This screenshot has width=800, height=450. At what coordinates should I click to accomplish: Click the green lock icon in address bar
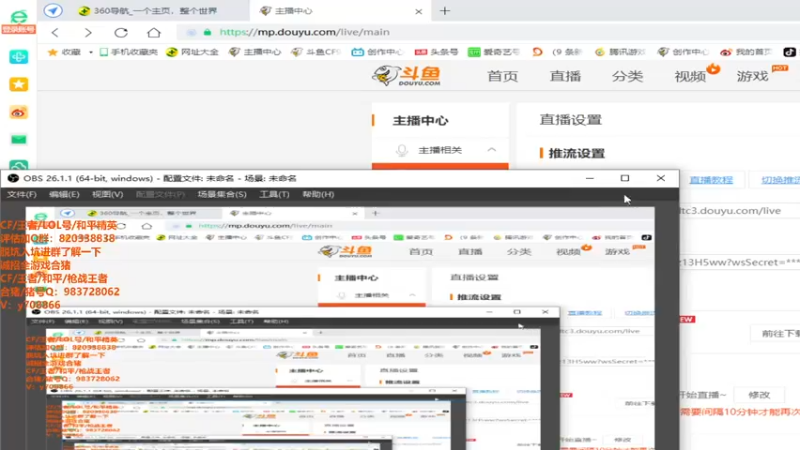pyautogui.click(x=207, y=32)
